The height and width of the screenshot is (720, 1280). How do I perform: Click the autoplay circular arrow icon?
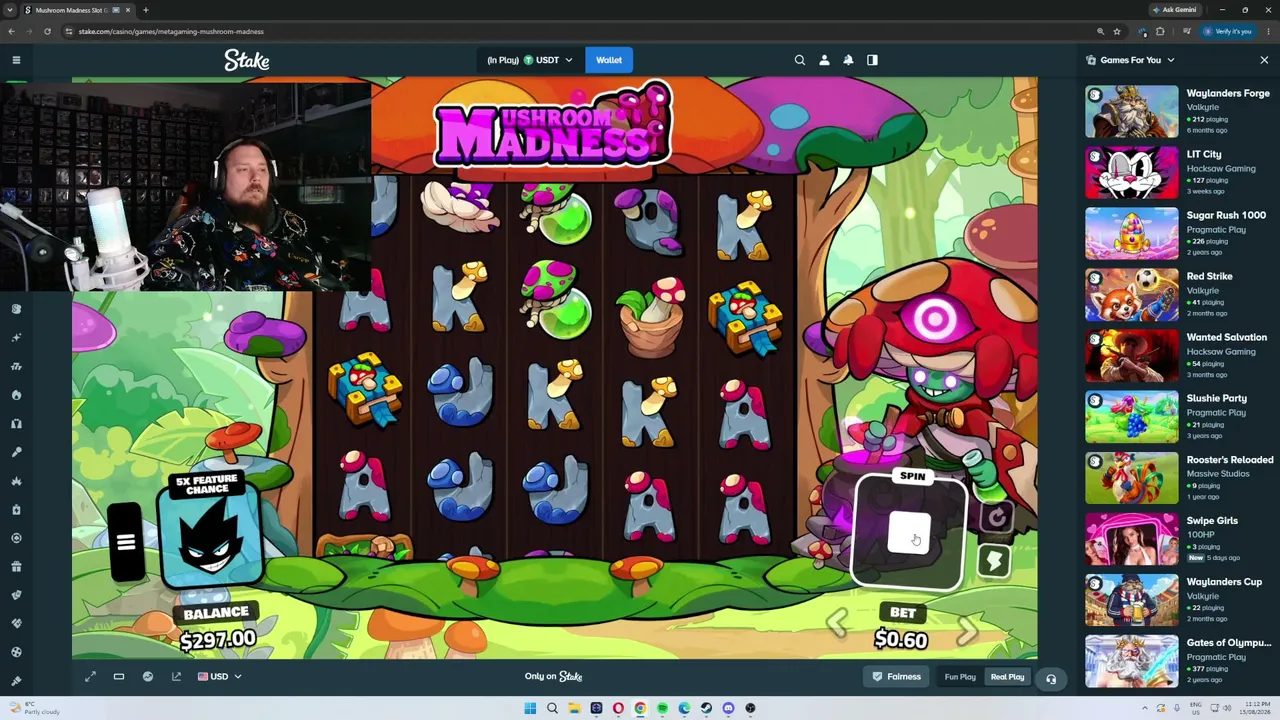click(996, 517)
